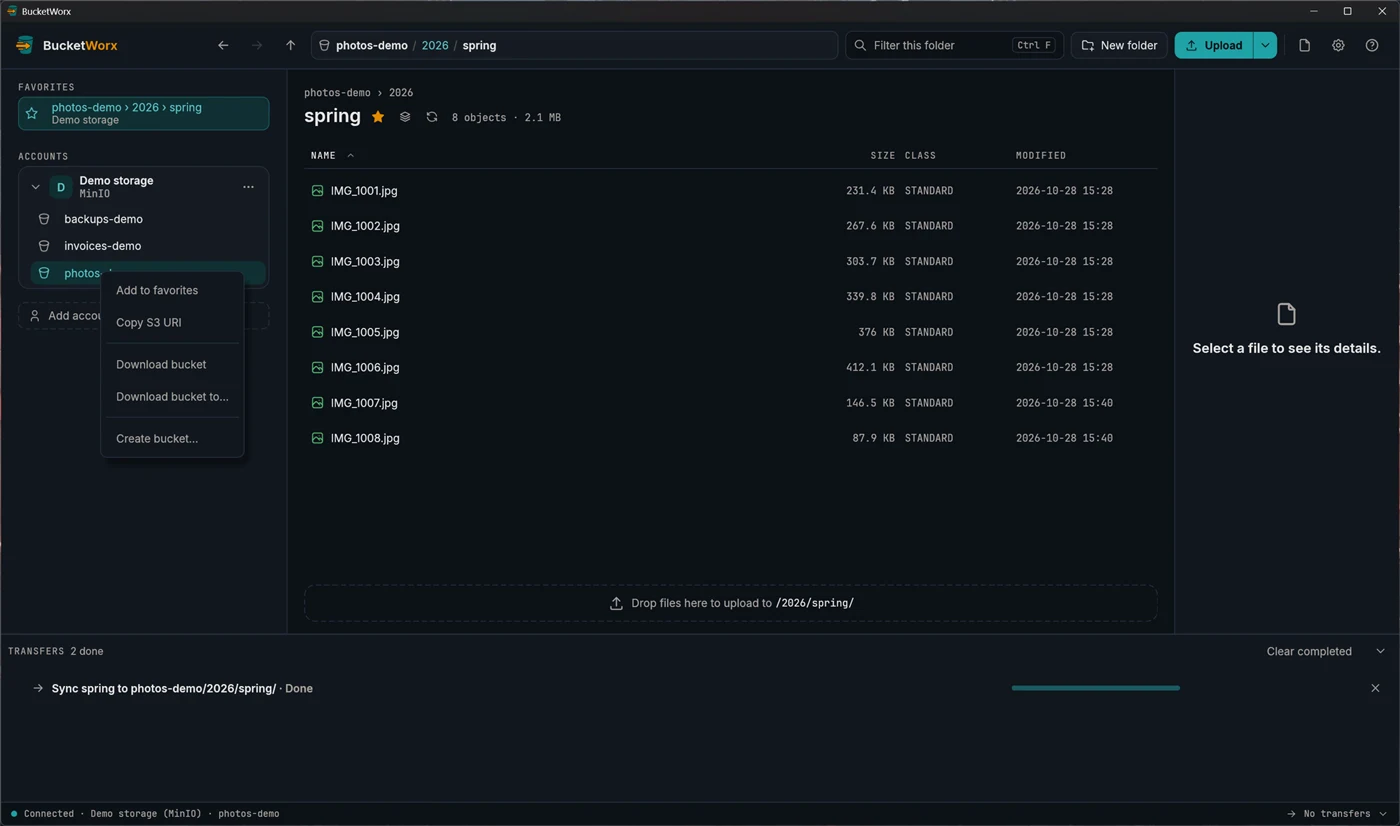Image resolution: width=1400 pixels, height=826 pixels.
Task: Open the Upload options dropdown arrow
Action: point(1265,45)
